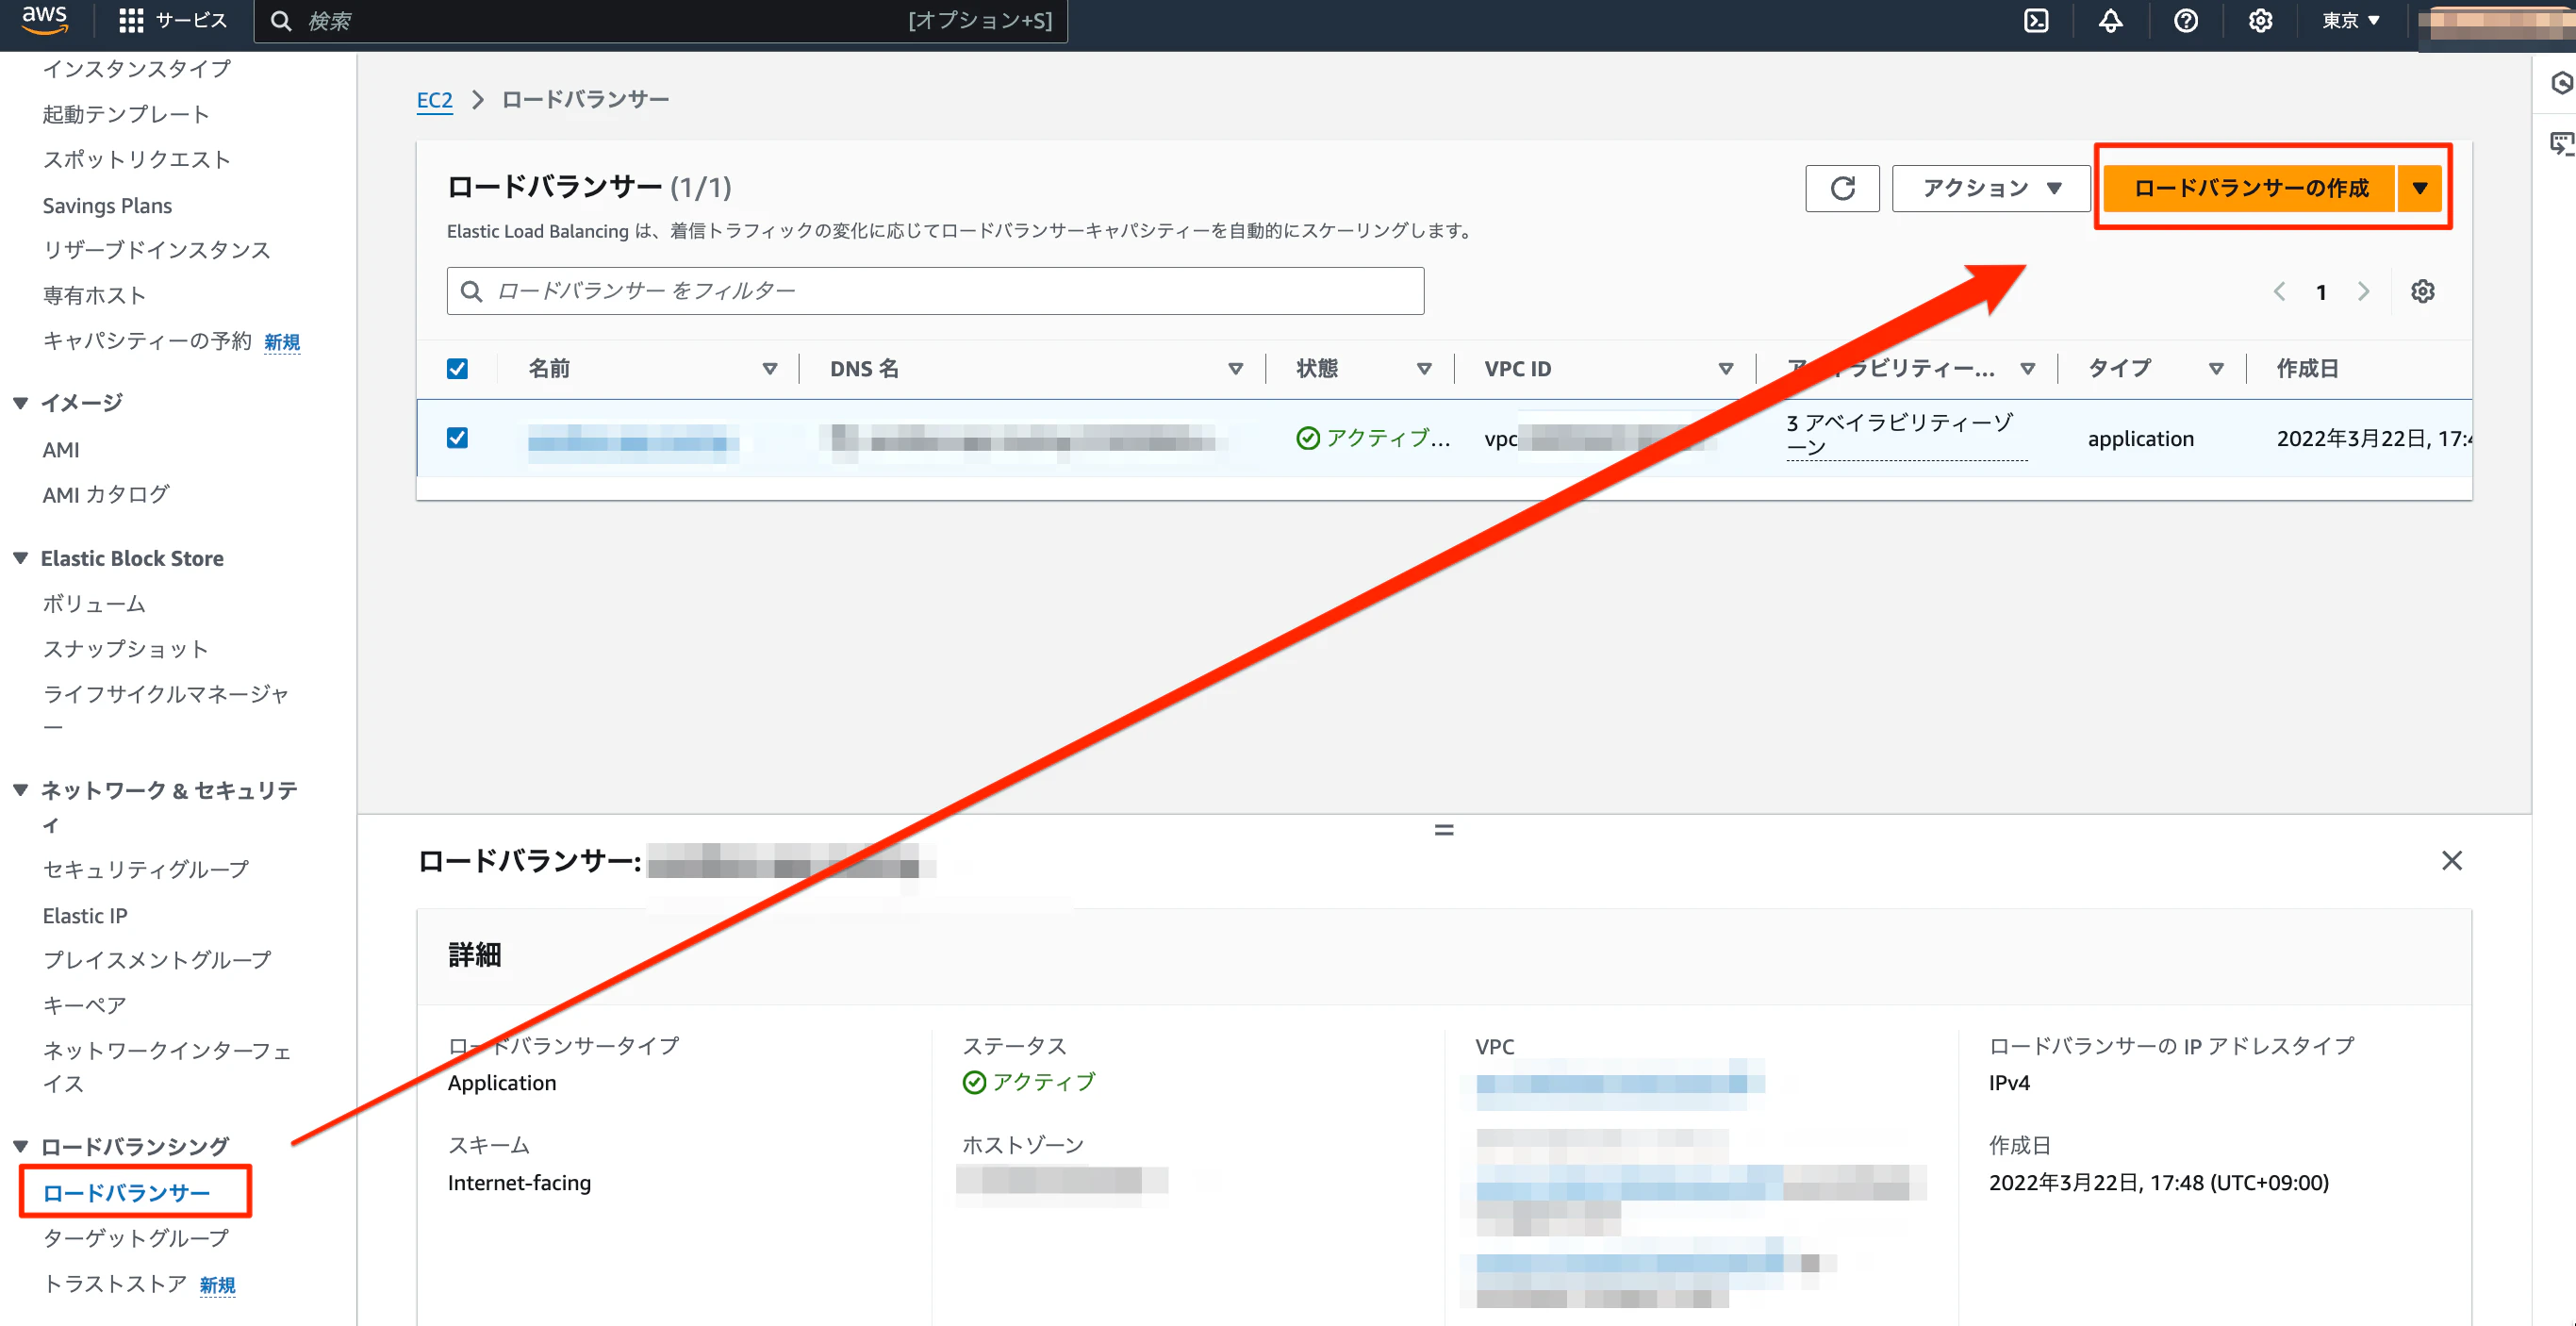Open the services grid menu icon
The height and width of the screenshot is (1326, 2576).
point(130,21)
